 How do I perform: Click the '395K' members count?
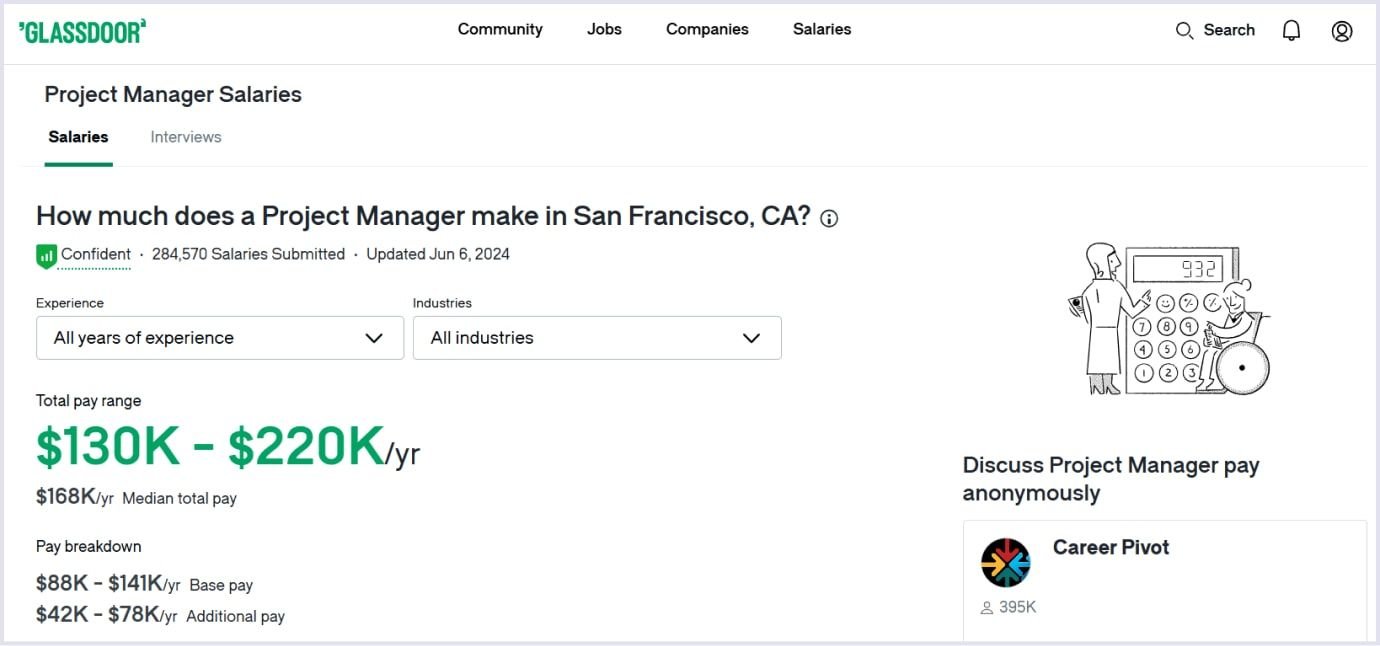click(x=1018, y=607)
